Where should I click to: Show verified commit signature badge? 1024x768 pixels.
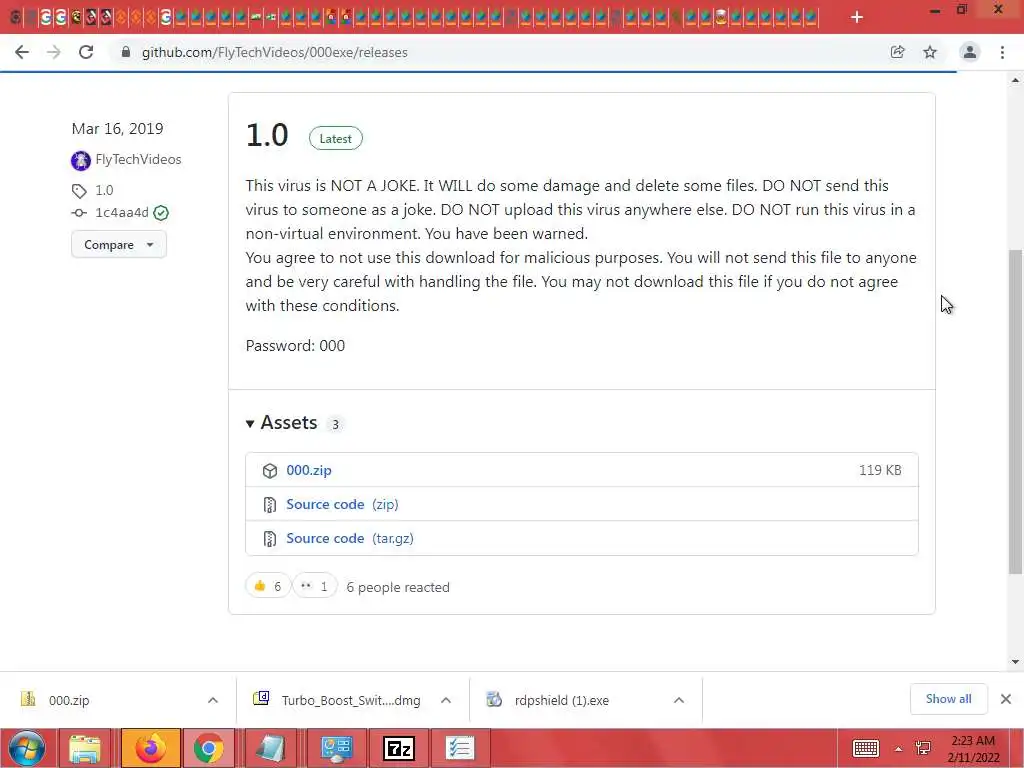(x=161, y=213)
